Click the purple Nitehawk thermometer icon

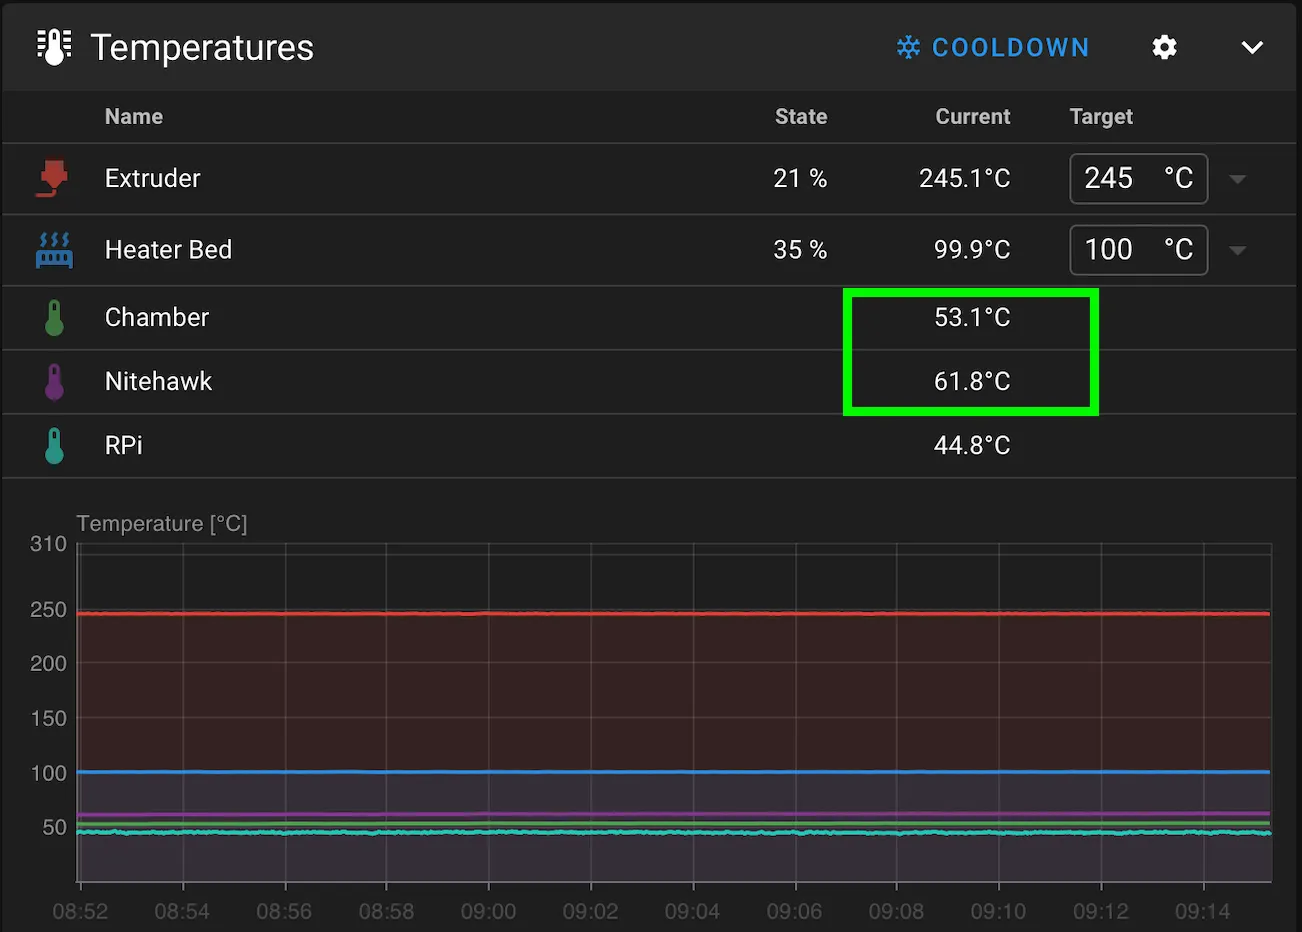pyautogui.click(x=54, y=382)
